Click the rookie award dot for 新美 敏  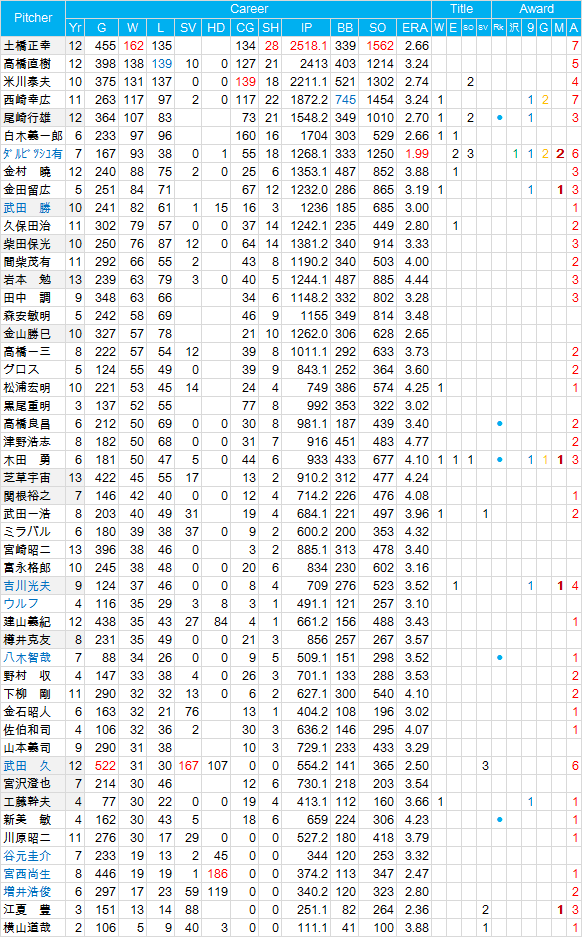tap(499, 819)
